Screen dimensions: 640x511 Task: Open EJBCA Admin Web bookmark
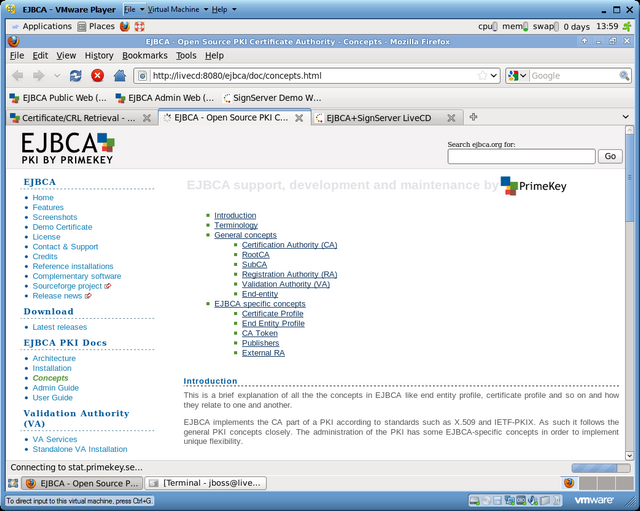pyautogui.click(x=165, y=98)
